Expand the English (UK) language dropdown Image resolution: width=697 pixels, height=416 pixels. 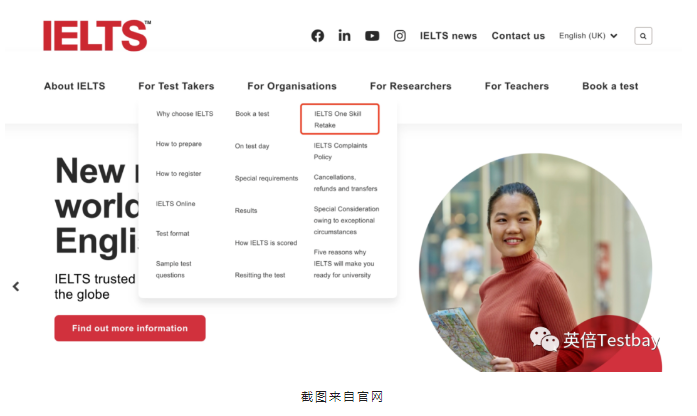[x=588, y=36]
